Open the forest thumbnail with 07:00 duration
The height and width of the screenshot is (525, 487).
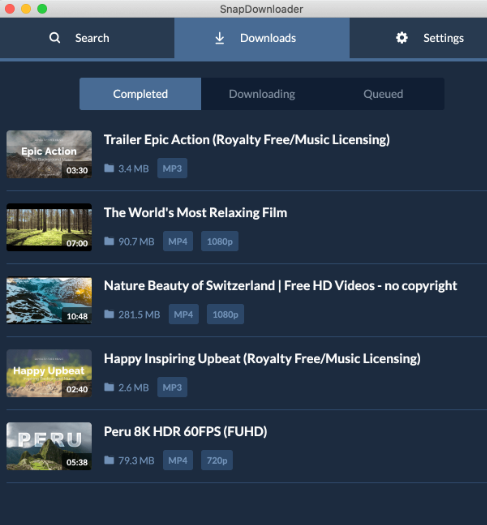coord(49,227)
